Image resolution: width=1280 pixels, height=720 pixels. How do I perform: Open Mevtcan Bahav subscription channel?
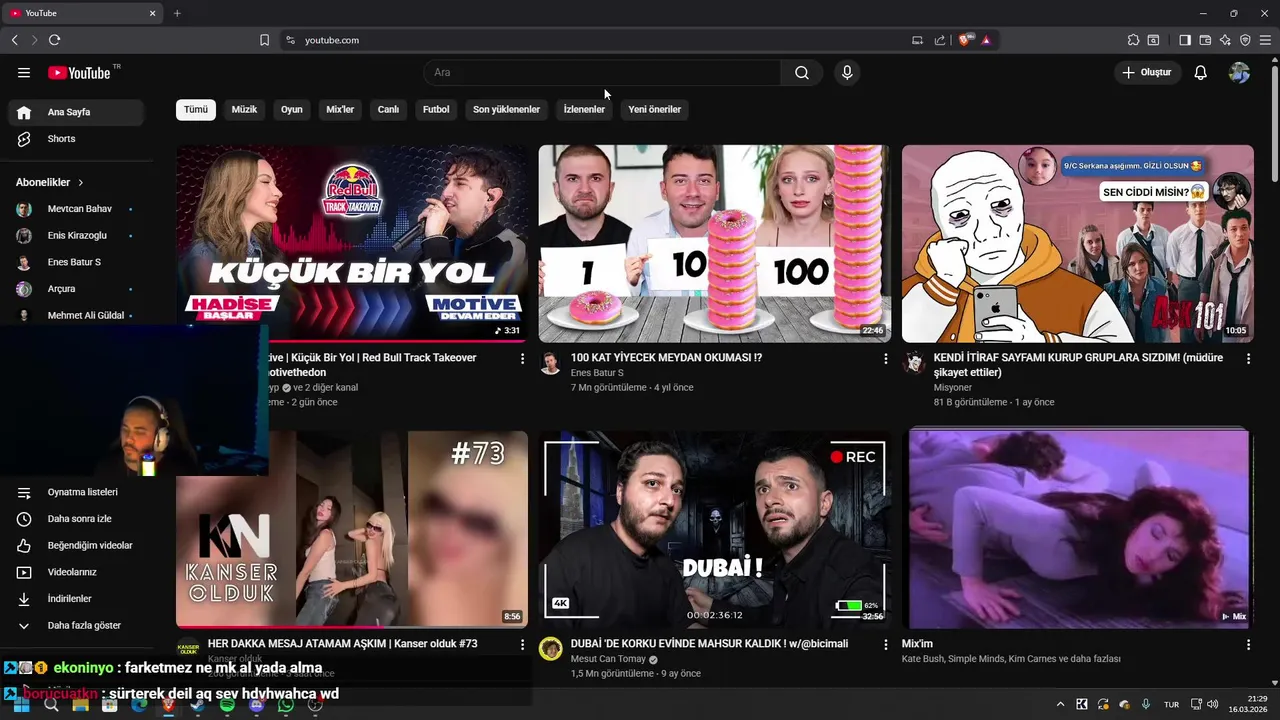[76, 209]
